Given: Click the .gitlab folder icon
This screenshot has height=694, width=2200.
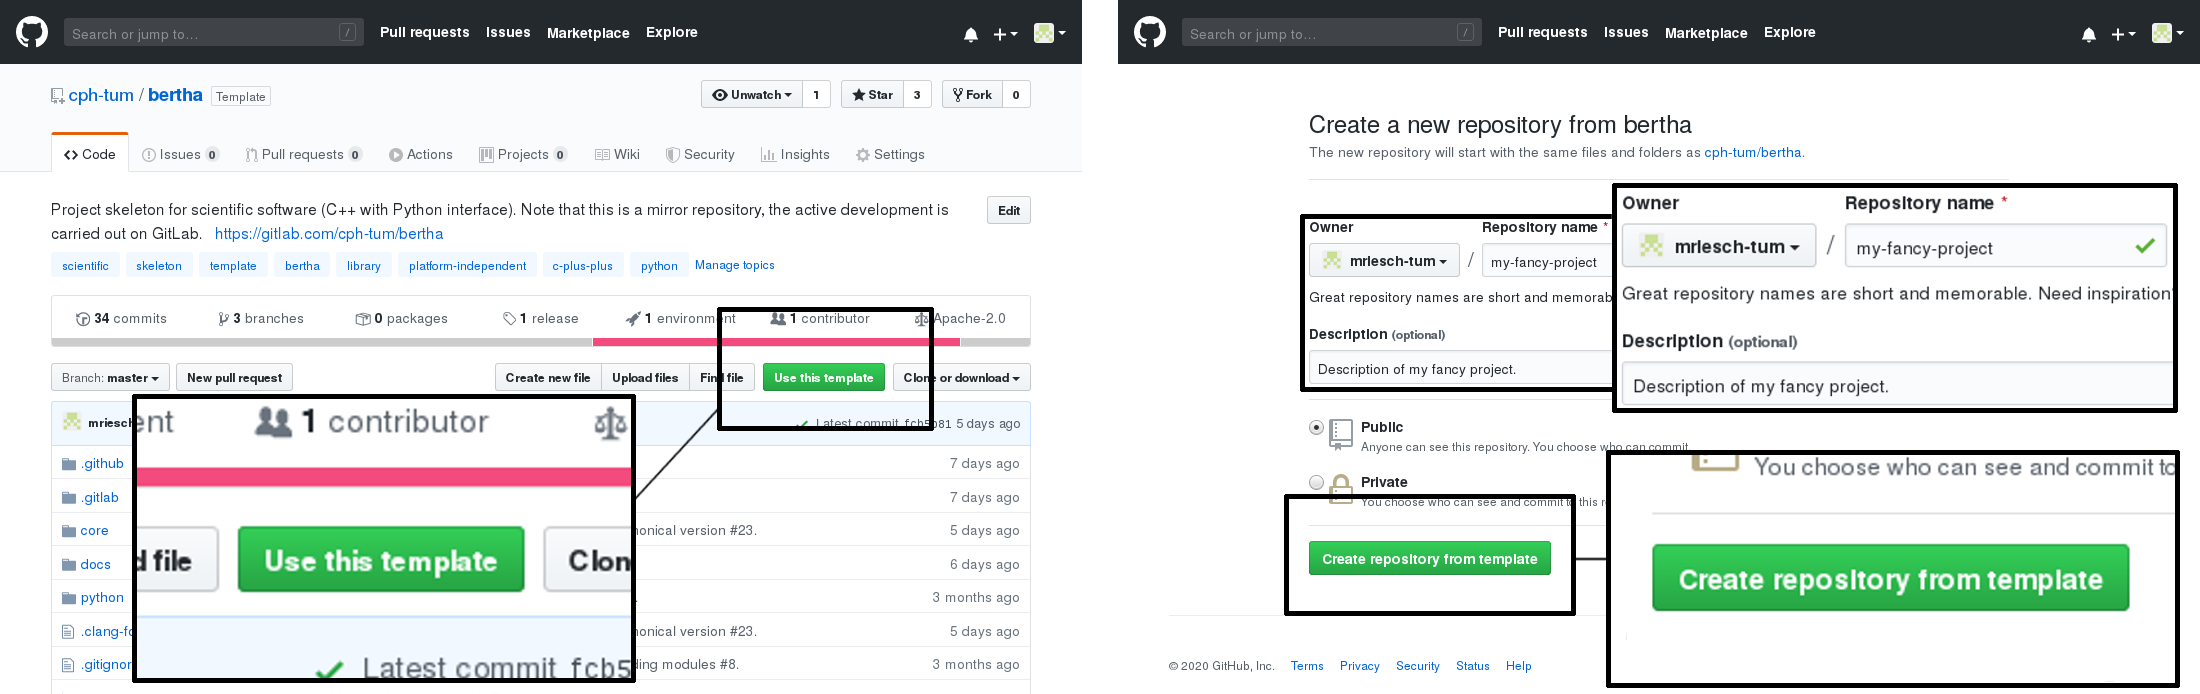Looking at the screenshot, I should 69,498.
